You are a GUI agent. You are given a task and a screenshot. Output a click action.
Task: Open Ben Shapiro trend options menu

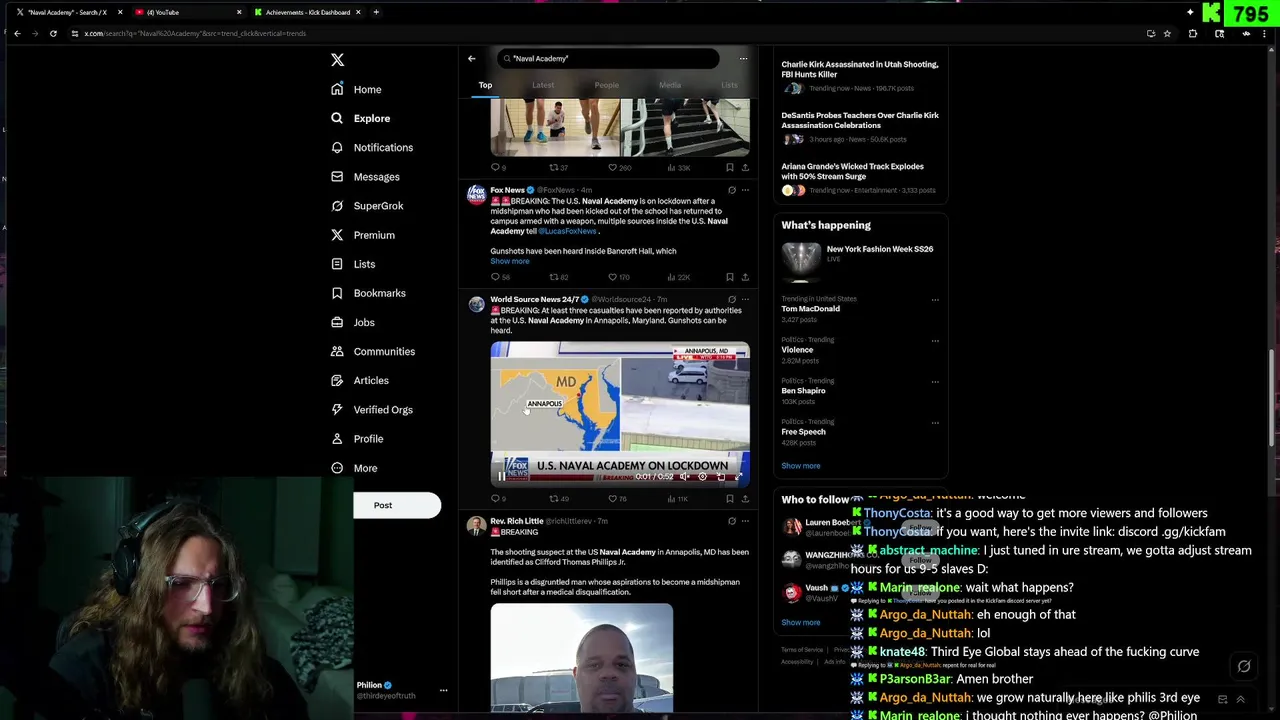tap(935, 381)
